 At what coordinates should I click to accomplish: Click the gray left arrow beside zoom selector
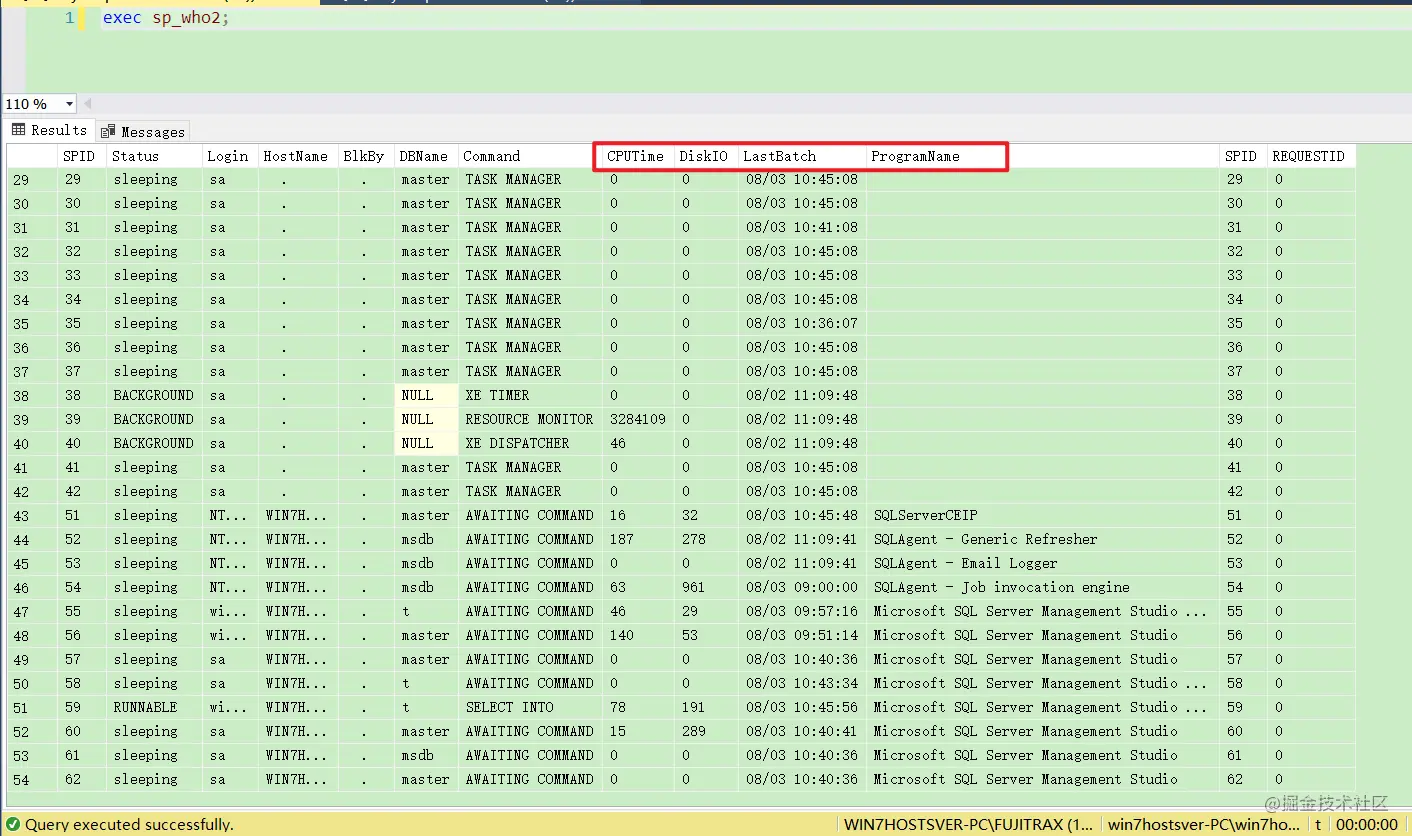(x=87, y=103)
